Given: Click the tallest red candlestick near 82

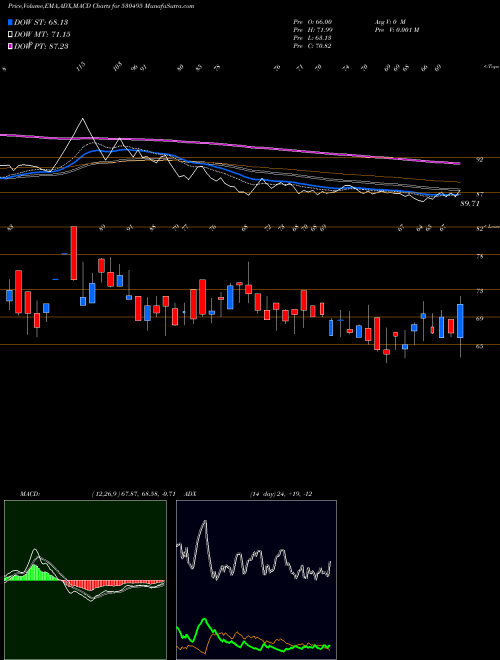Looking at the screenshot, I should pyautogui.click(x=74, y=253).
